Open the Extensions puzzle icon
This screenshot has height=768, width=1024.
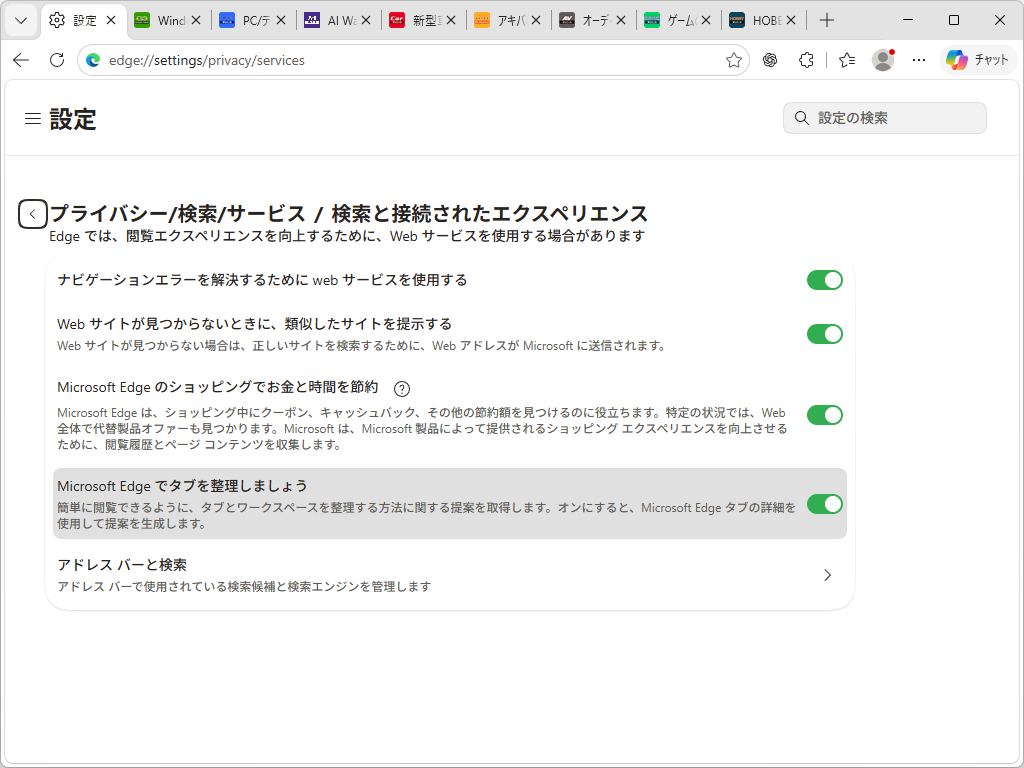click(x=806, y=60)
